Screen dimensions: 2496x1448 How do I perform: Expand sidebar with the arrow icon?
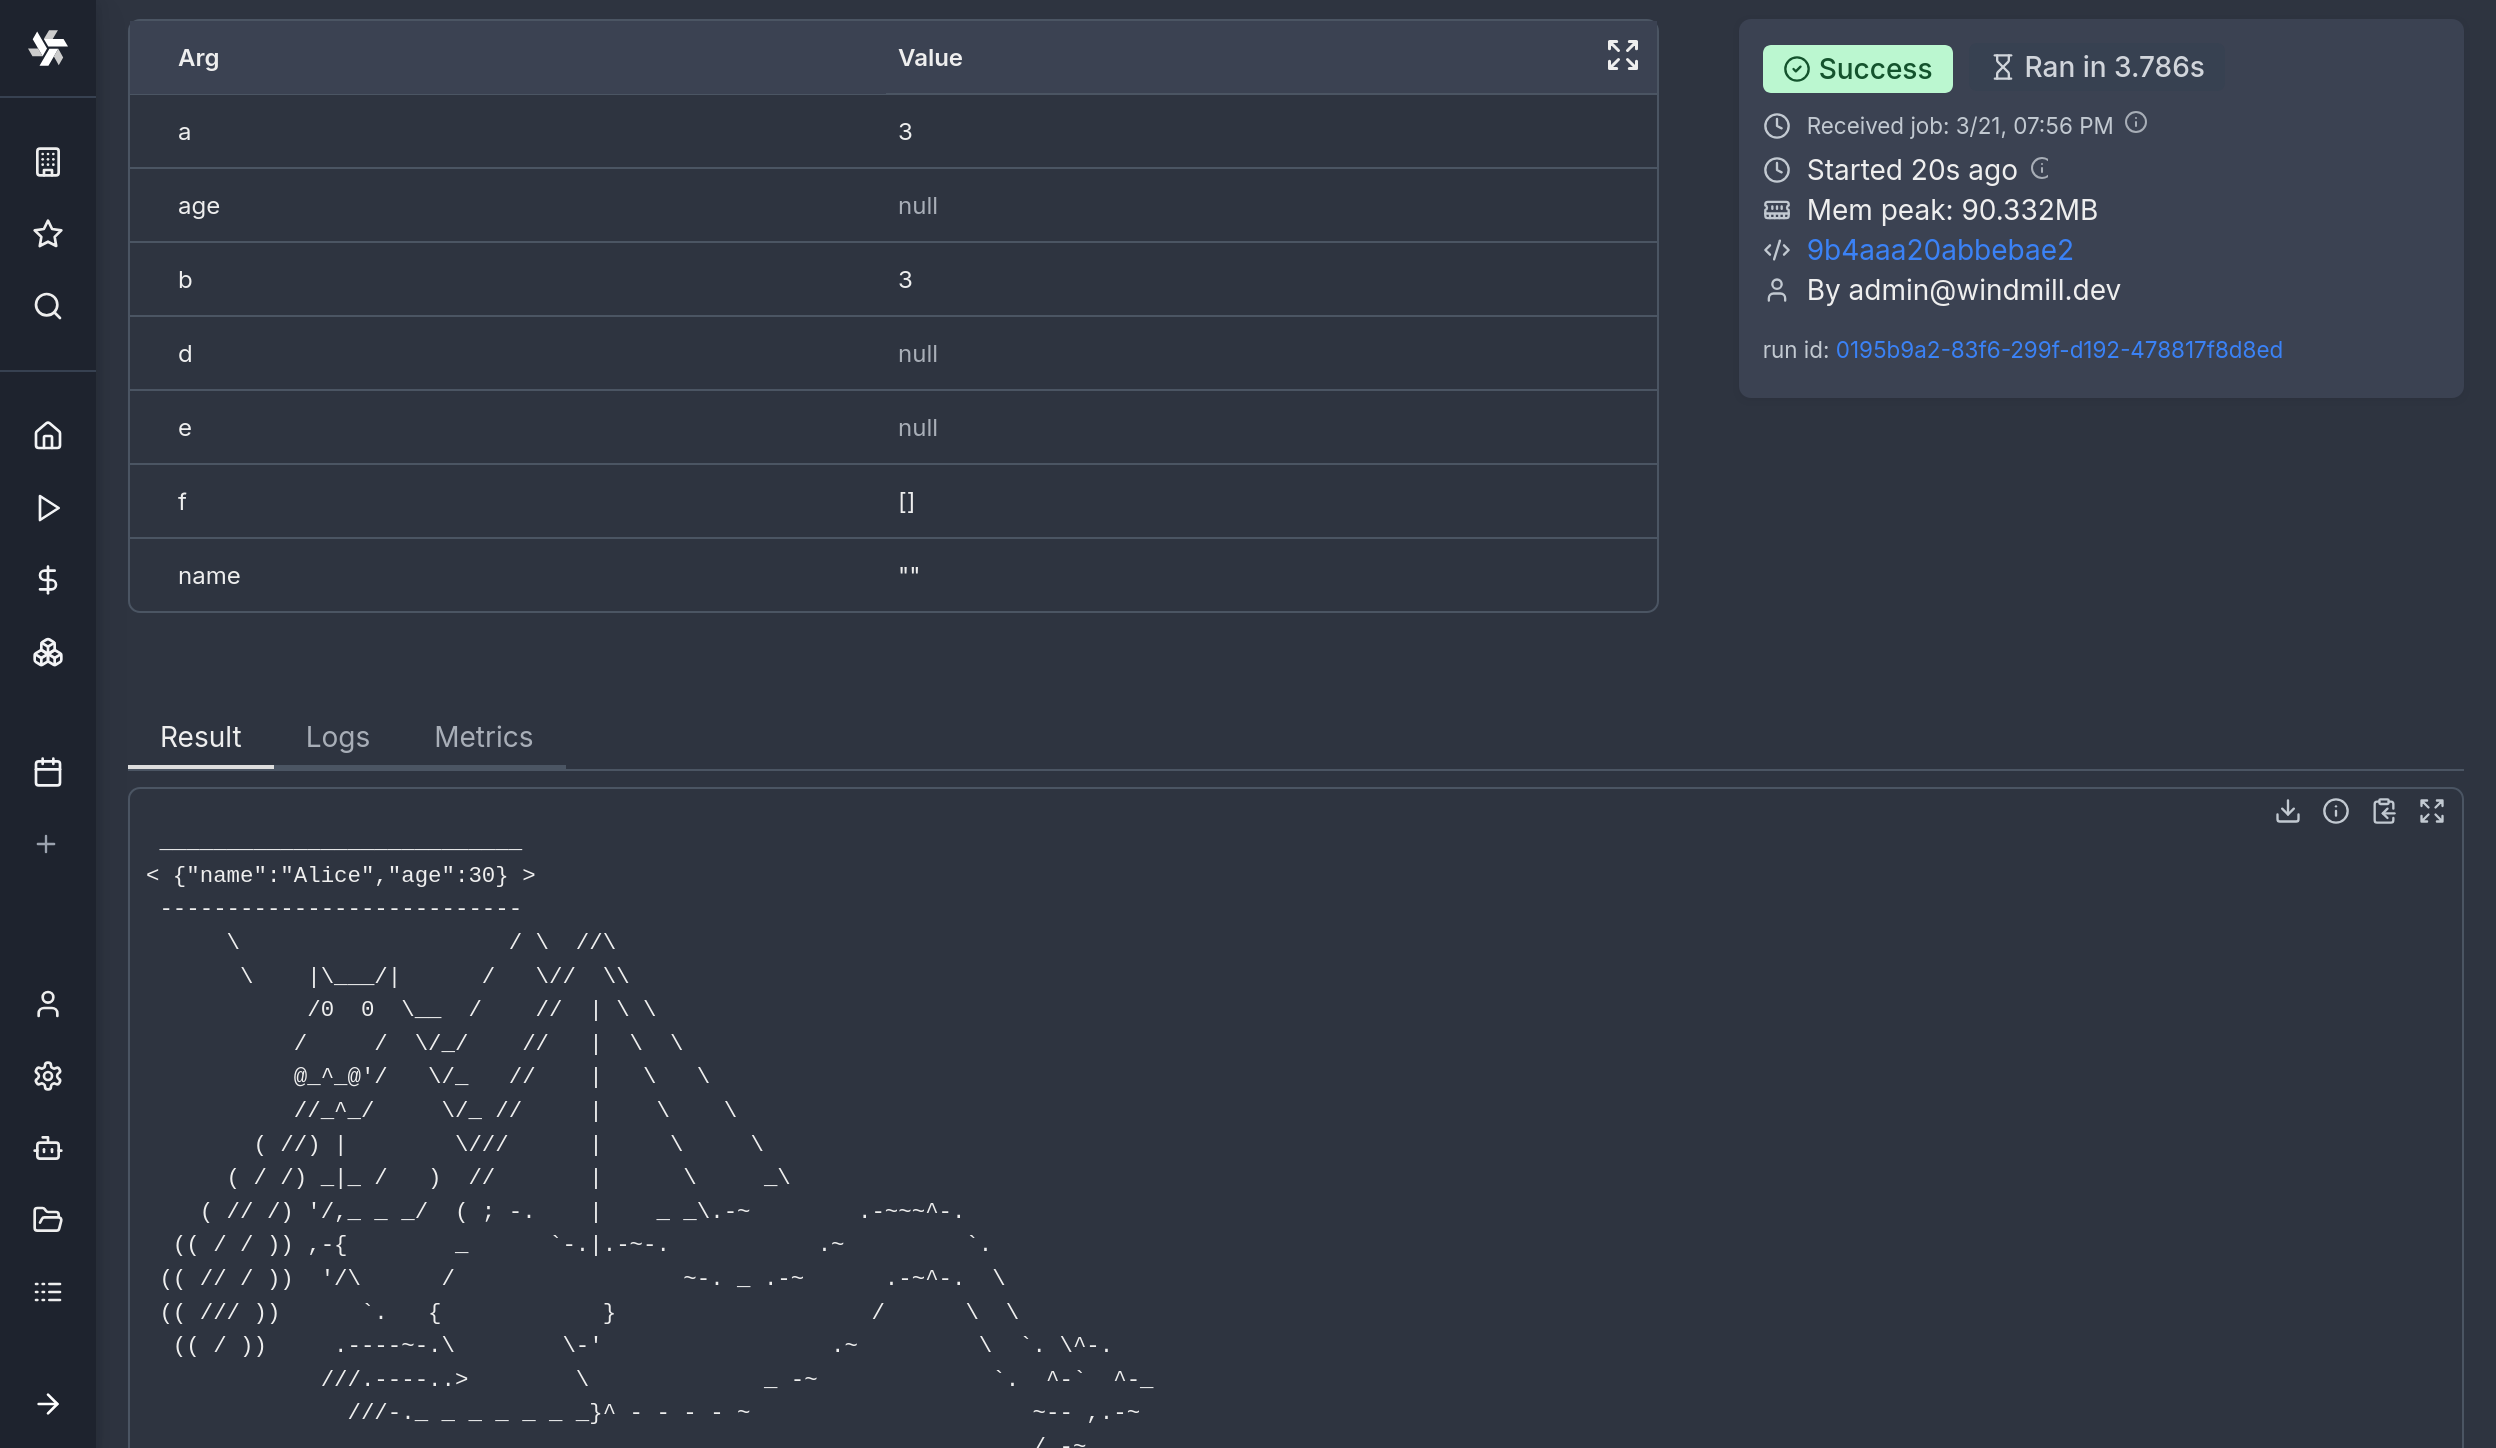(x=48, y=1404)
